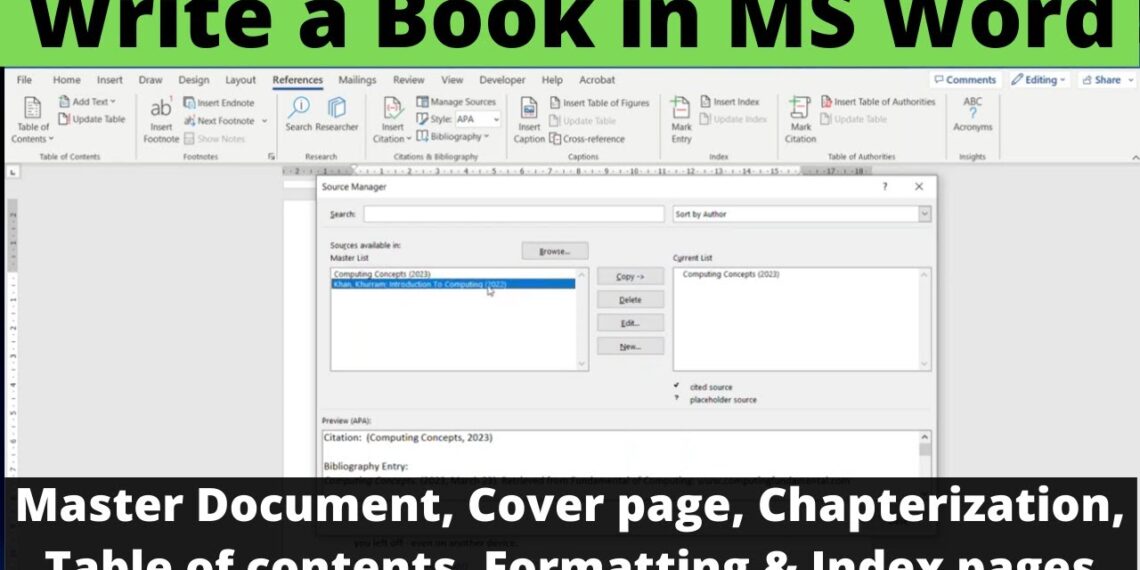This screenshot has height=570, width=1140.
Task: Open the Editing mode dropdown
Action: point(1038,80)
